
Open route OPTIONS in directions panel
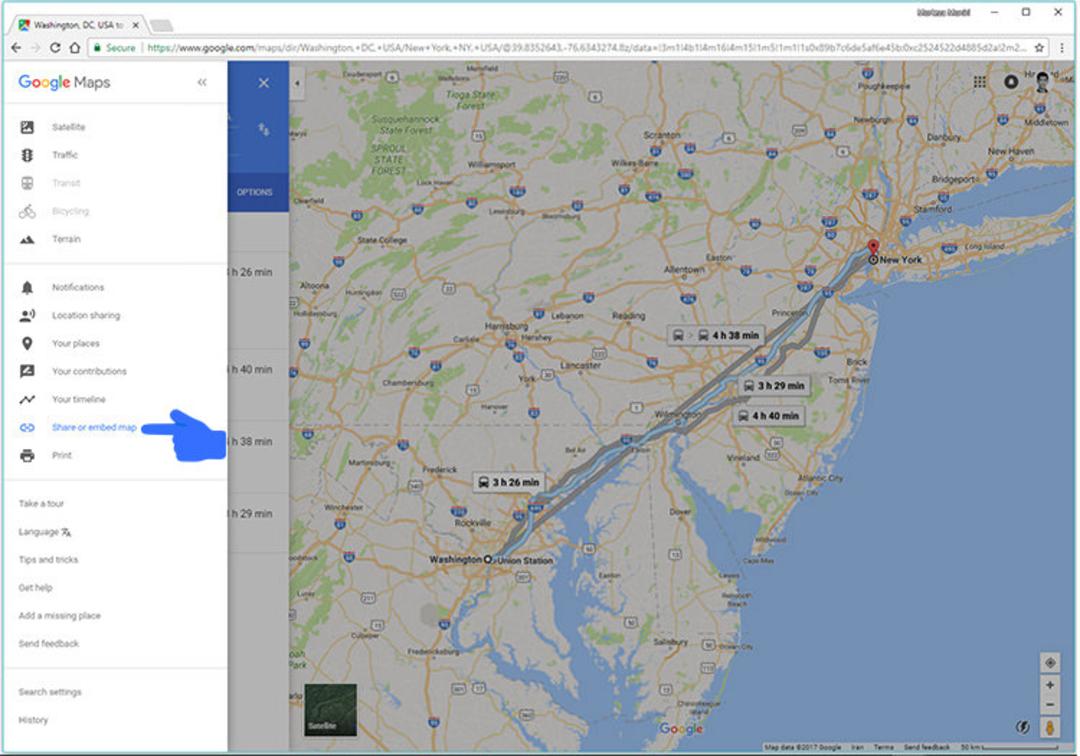point(254,192)
